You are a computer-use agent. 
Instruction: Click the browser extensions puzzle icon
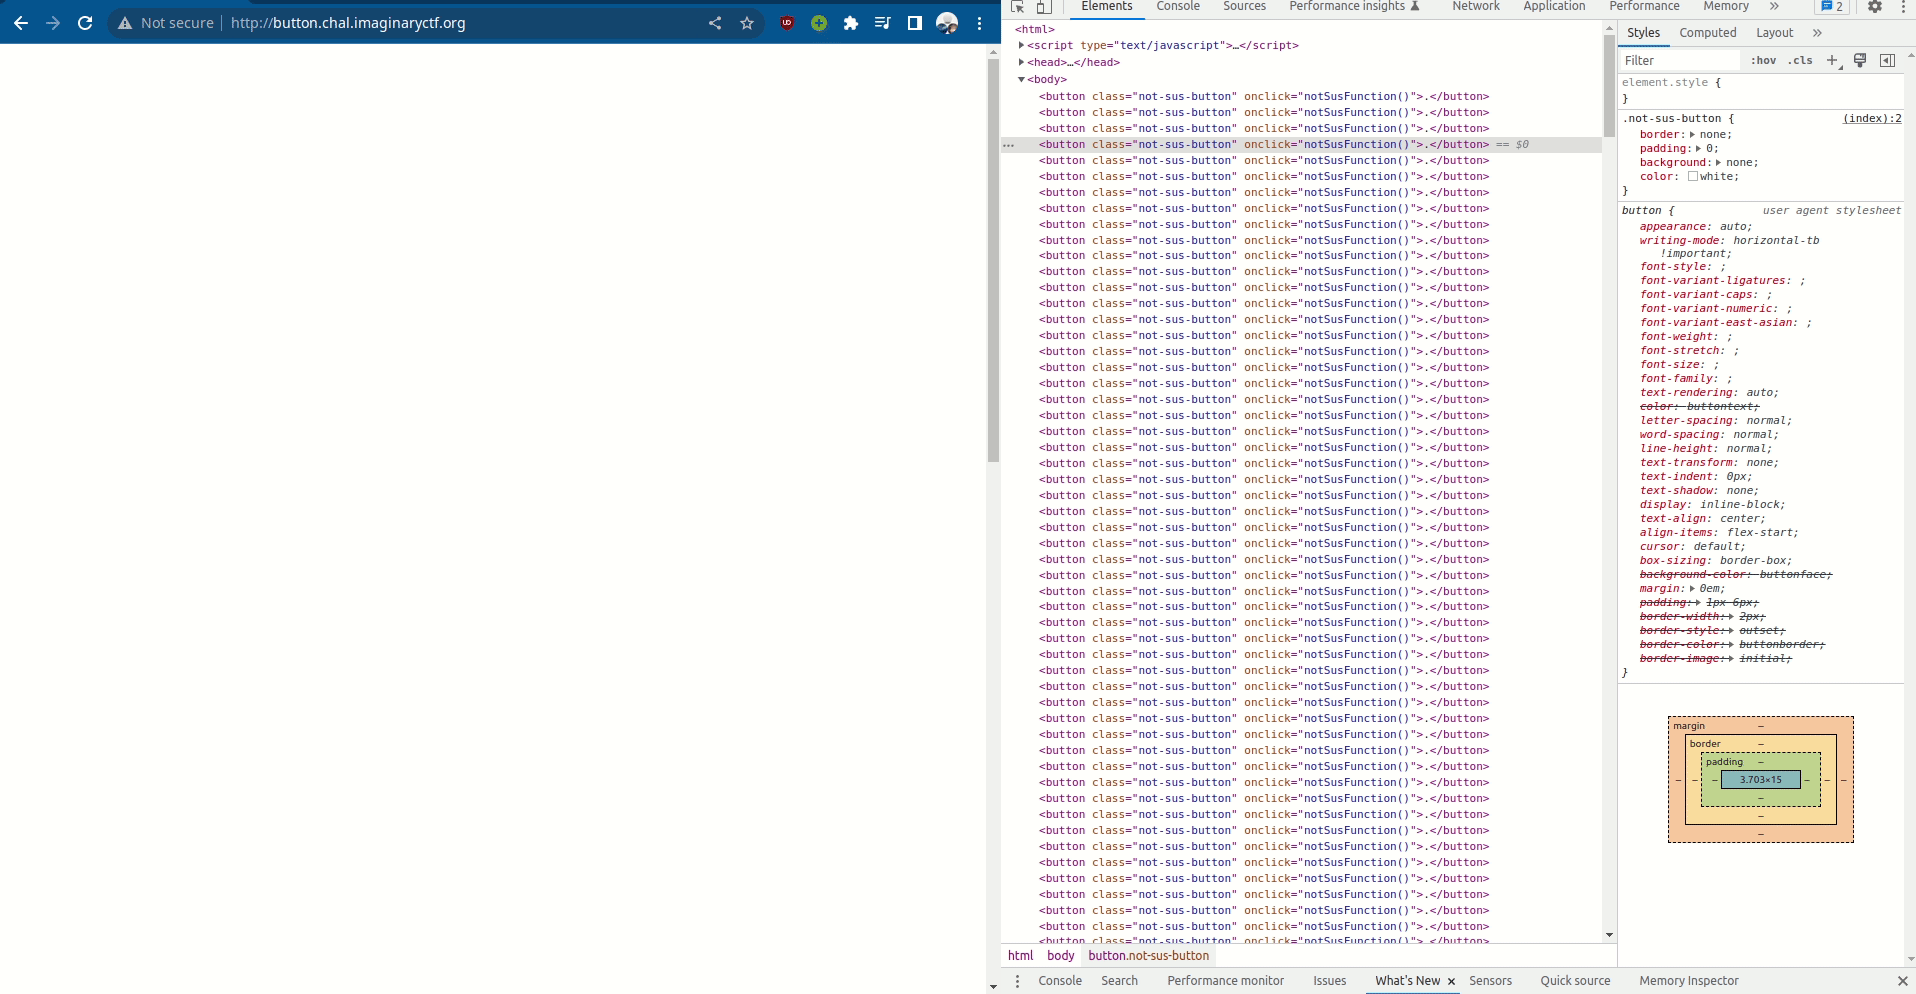pyautogui.click(x=851, y=23)
